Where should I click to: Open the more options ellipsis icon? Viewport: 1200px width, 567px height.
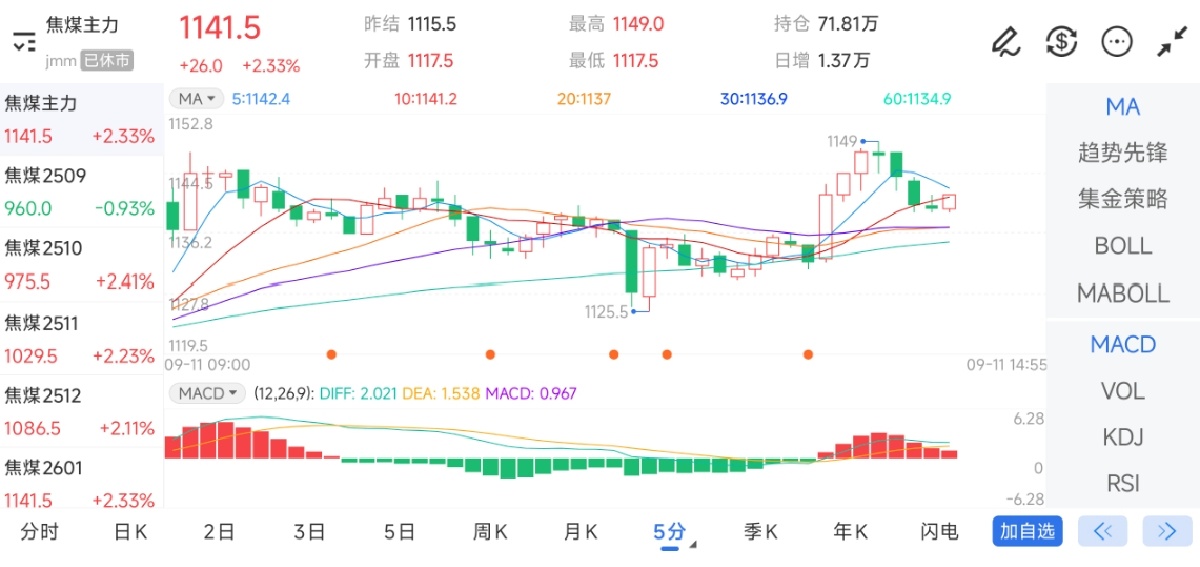[1116, 41]
